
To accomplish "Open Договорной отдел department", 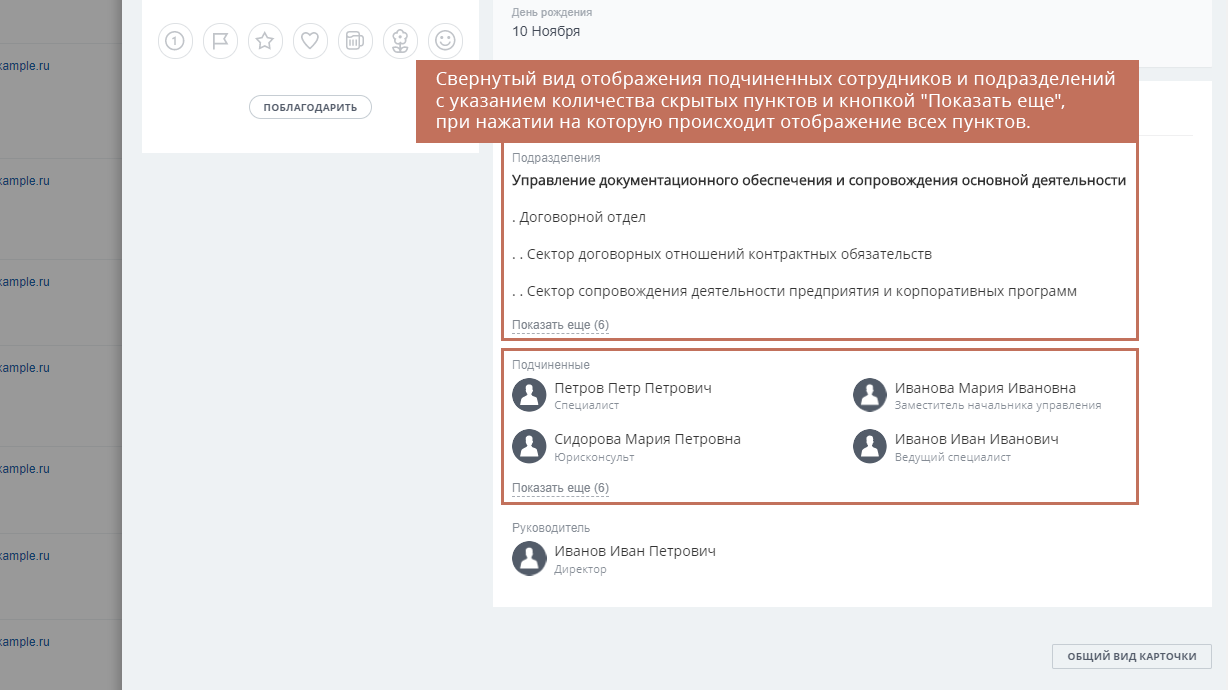I will click(579, 217).
